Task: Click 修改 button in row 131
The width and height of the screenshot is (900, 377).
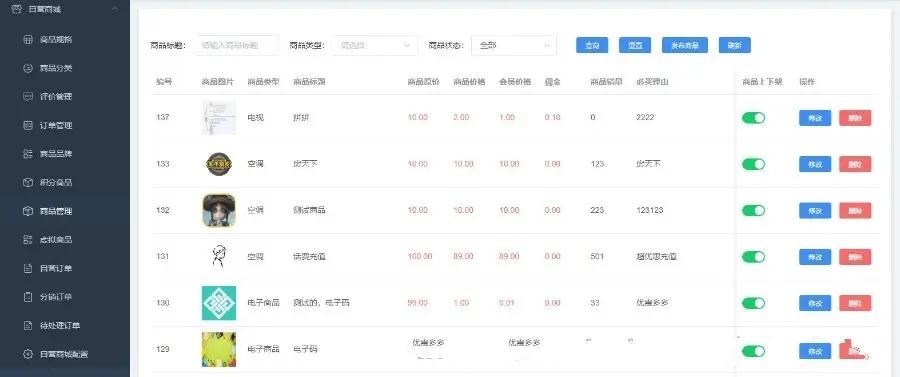Action: click(815, 257)
